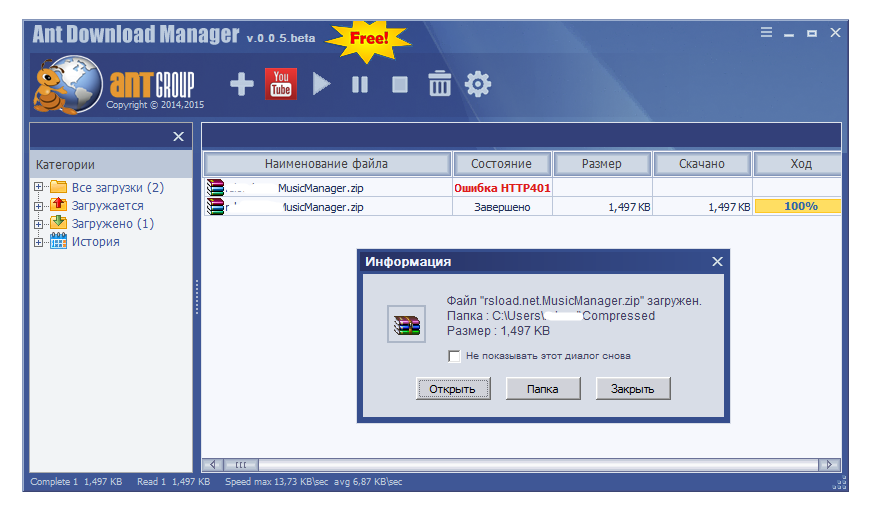This screenshot has height=513, width=871.
Task: Sort by Состояние column header
Action: (x=502, y=164)
